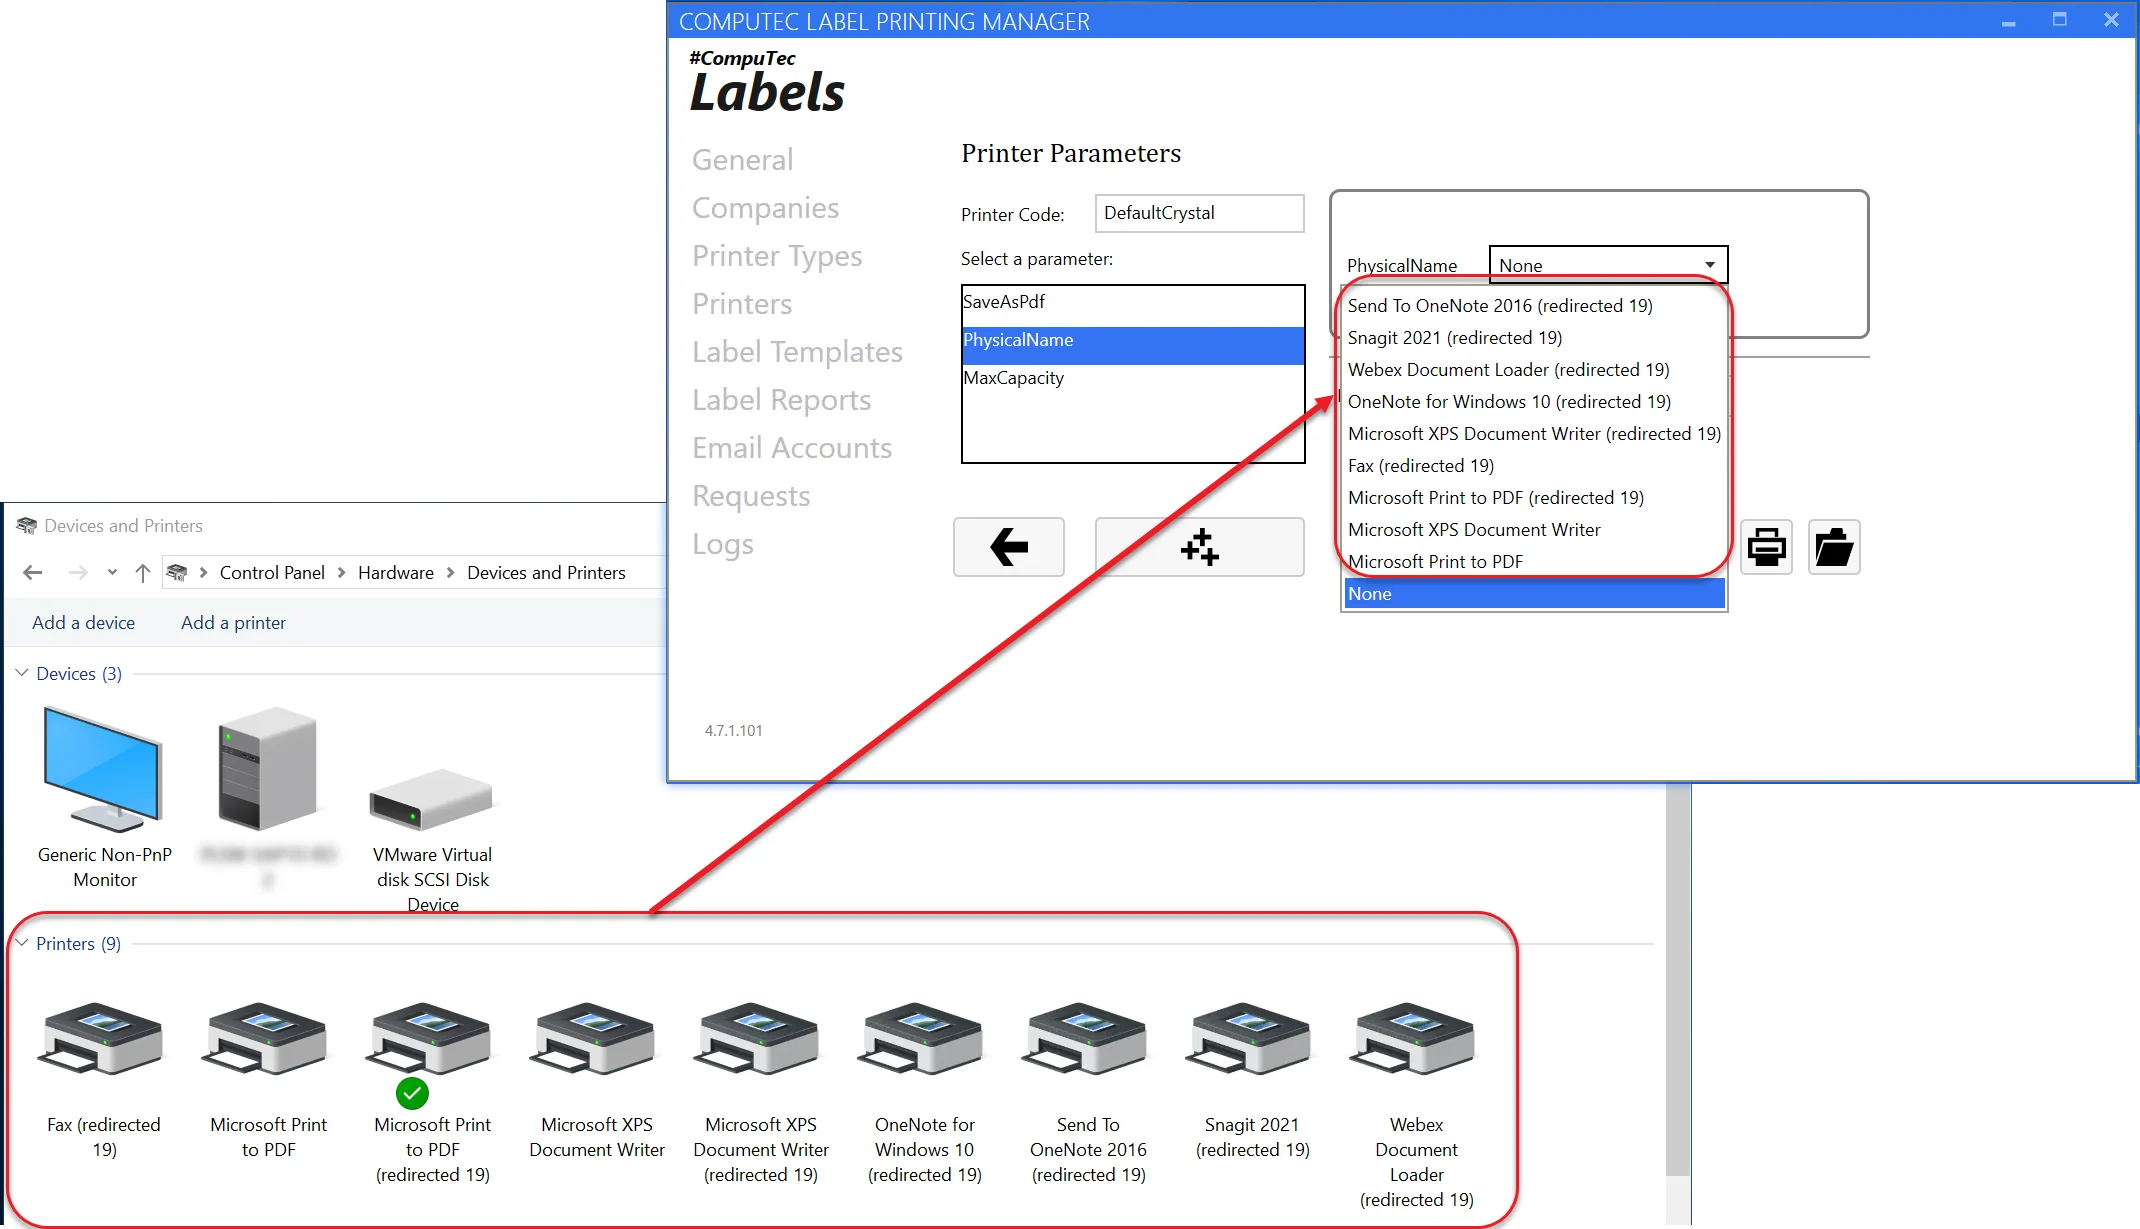Open the PhysicalName dropdown arrow
This screenshot has height=1229, width=2140.
click(x=1709, y=265)
